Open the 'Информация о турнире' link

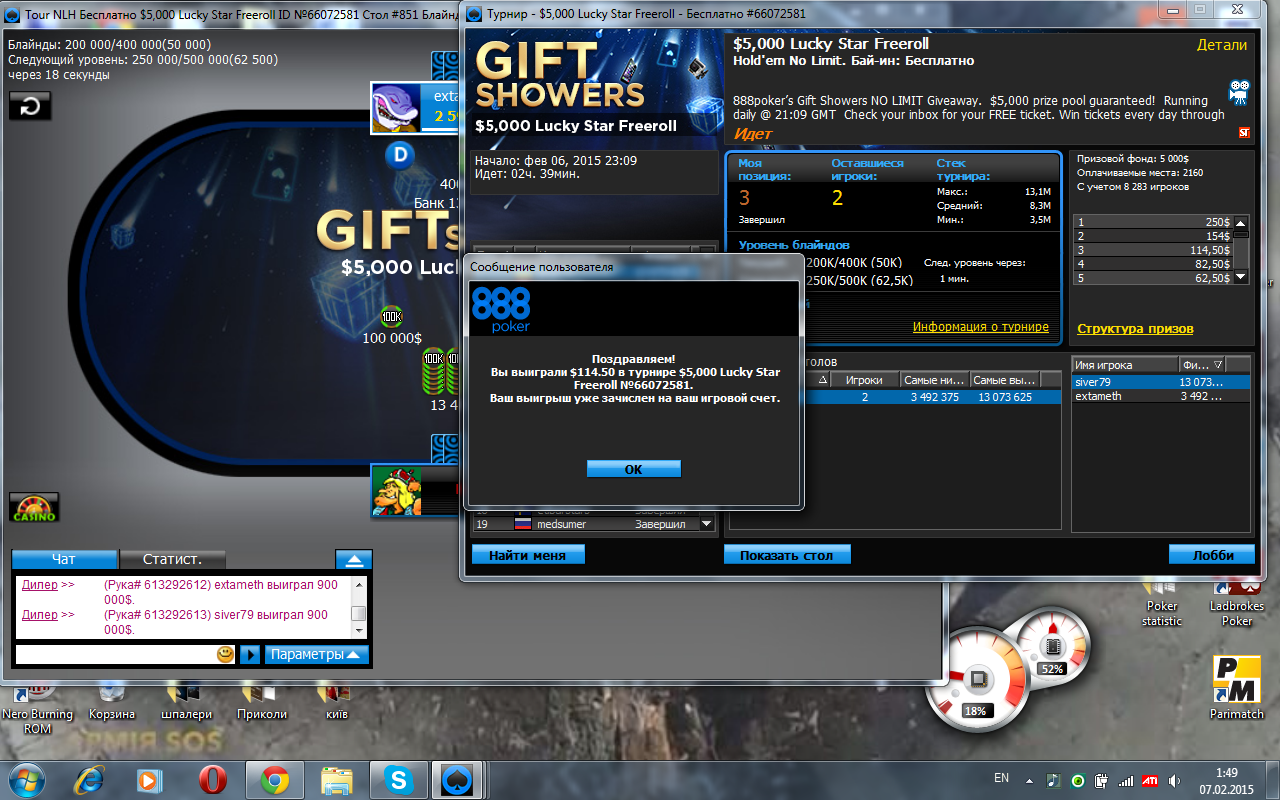click(981, 327)
